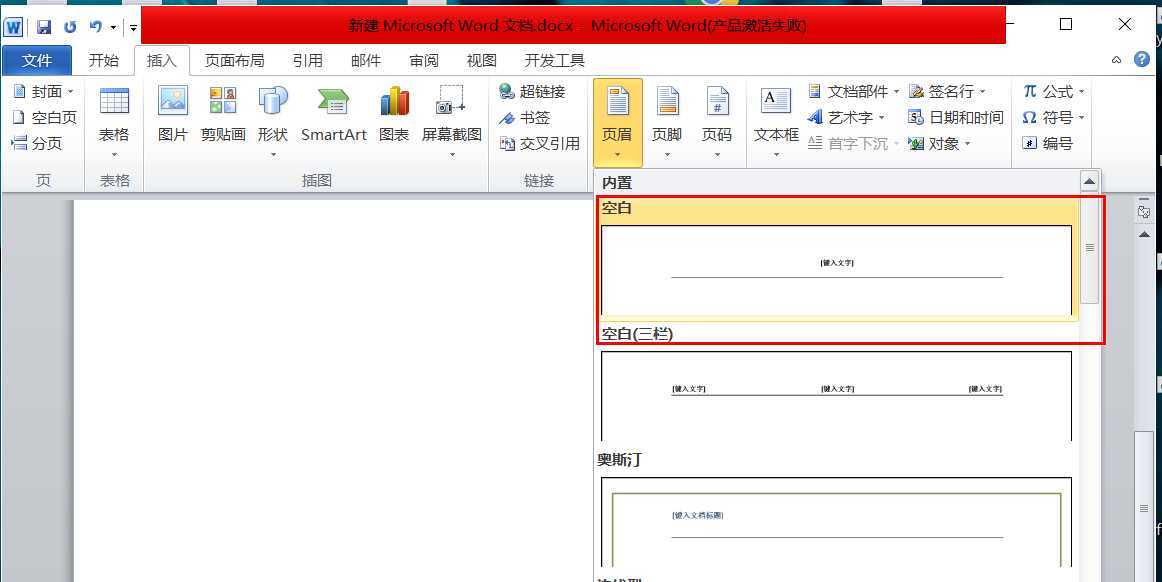The width and height of the screenshot is (1162, 582).
Task: Click the Word Help question mark icon
Action: click(x=1142, y=59)
